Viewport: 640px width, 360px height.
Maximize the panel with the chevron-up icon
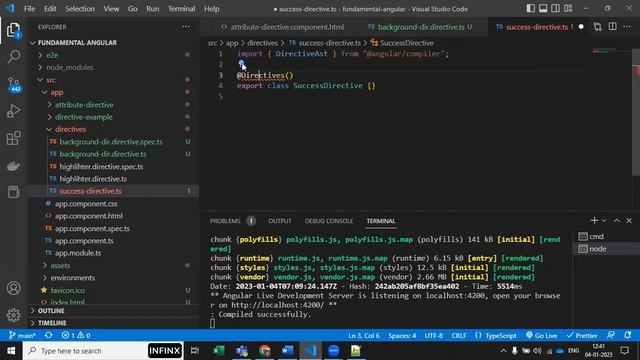point(617,220)
